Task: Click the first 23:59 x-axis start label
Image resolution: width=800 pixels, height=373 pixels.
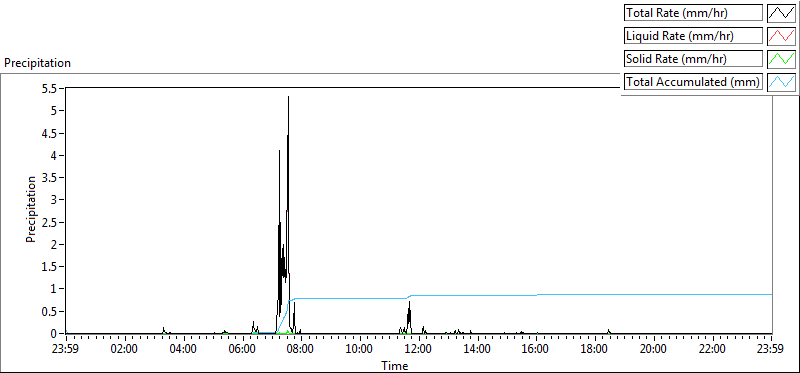Action: [x=66, y=350]
